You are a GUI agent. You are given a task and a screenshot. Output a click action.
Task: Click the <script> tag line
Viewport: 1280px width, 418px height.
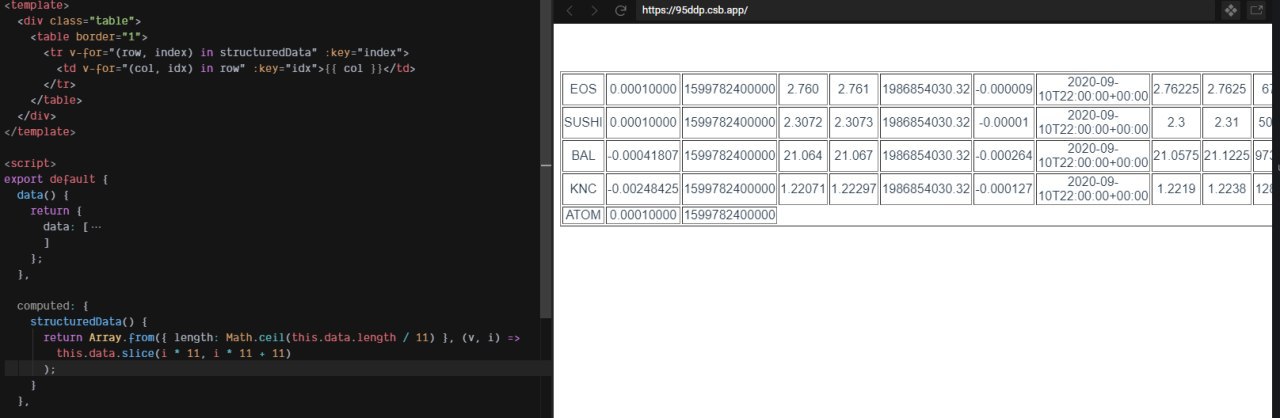(x=30, y=163)
